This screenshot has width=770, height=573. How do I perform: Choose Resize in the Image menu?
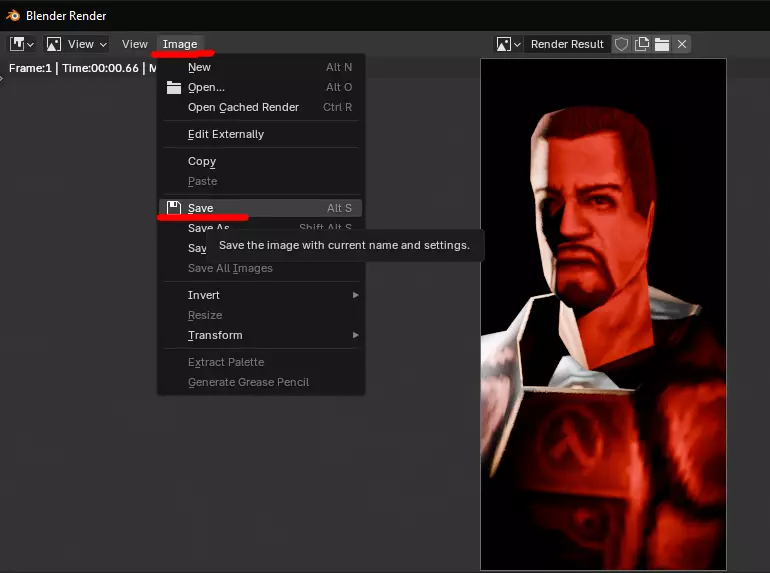261,315
